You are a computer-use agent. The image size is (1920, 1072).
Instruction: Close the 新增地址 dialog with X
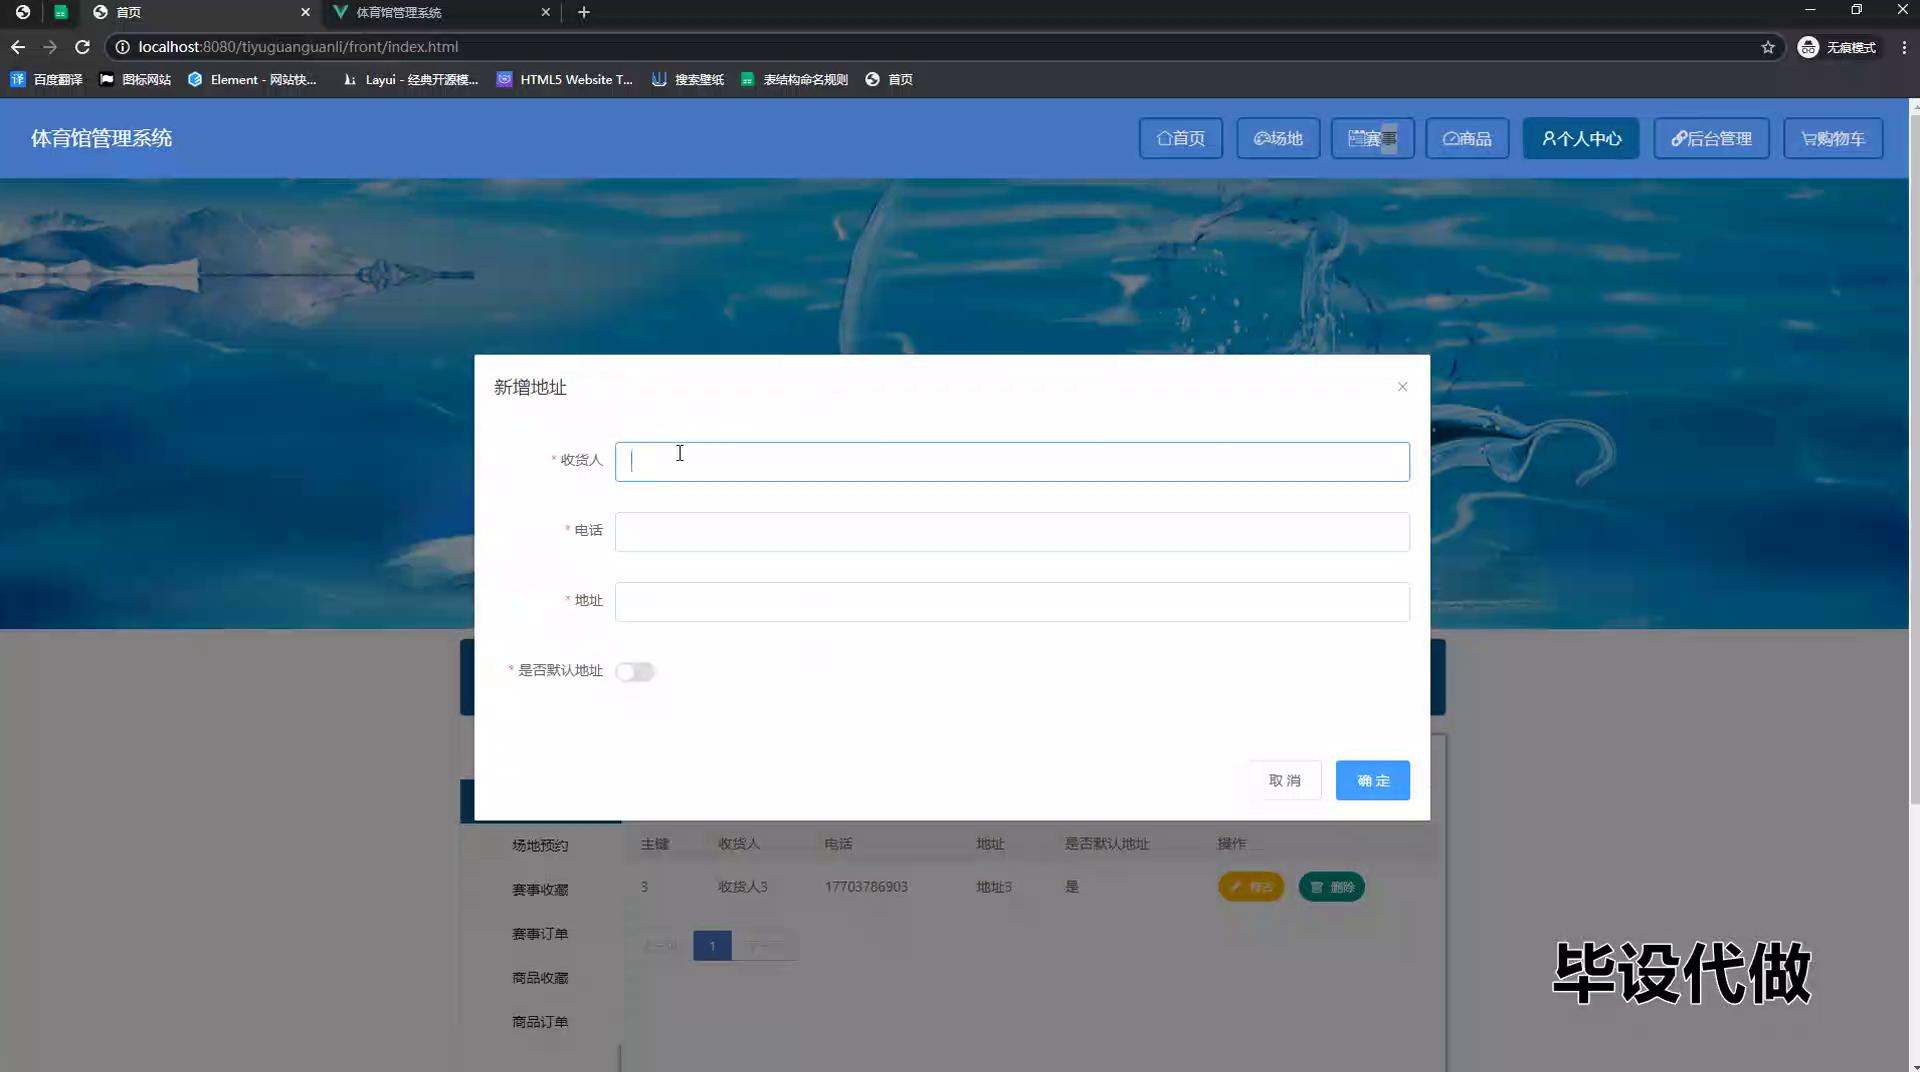pyautogui.click(x=1402, y=387)
